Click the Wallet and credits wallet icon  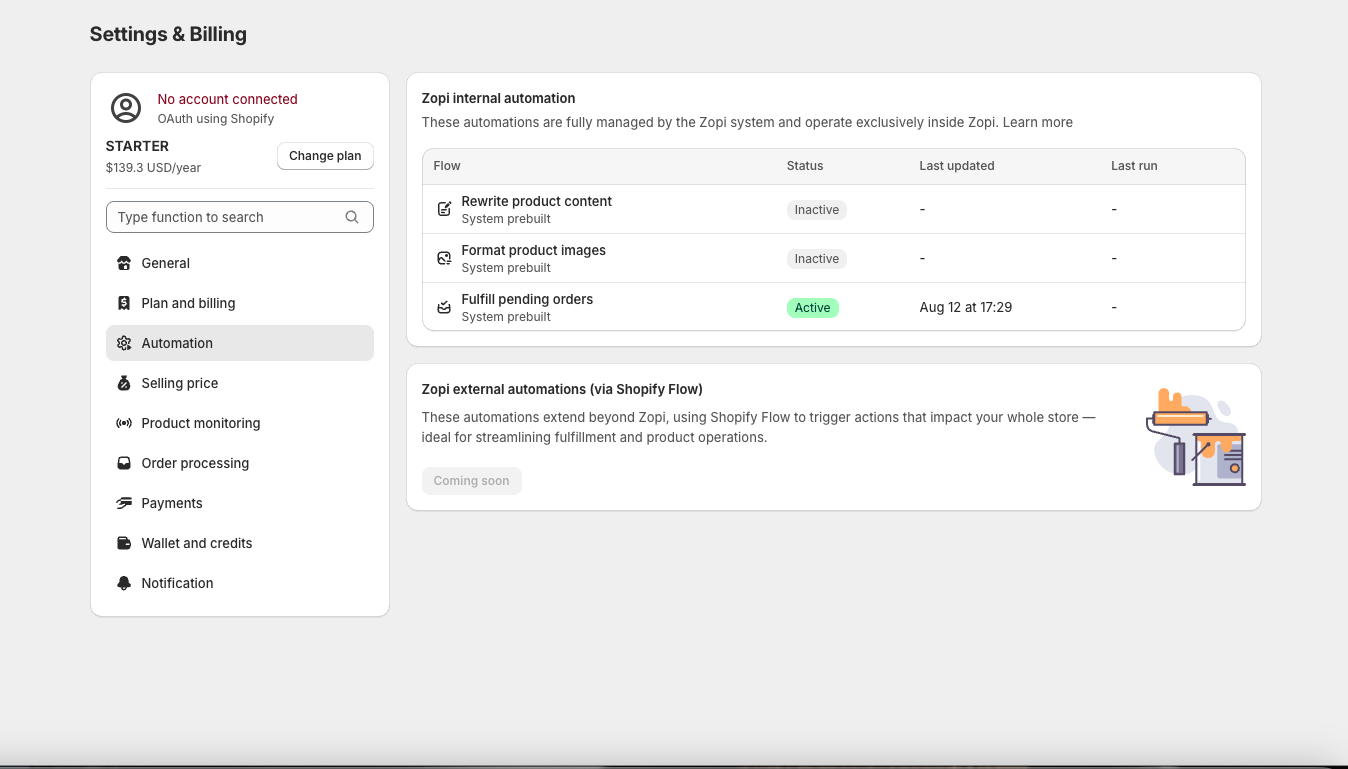(124, 543)
